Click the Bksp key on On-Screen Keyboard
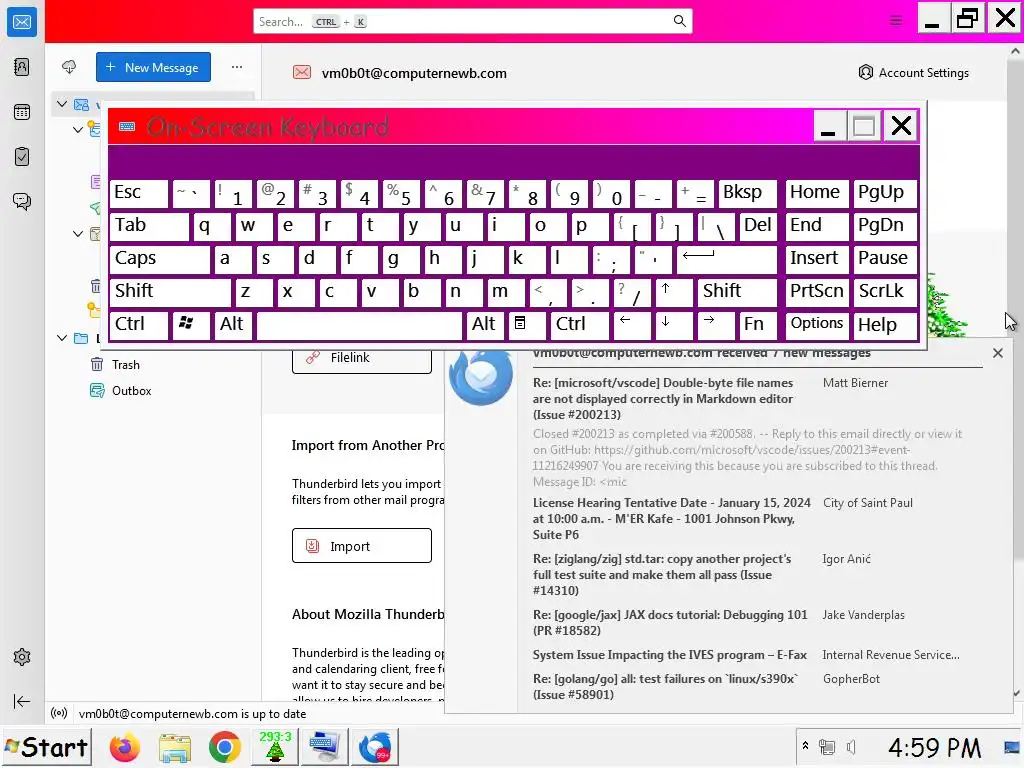 point(748,193)
